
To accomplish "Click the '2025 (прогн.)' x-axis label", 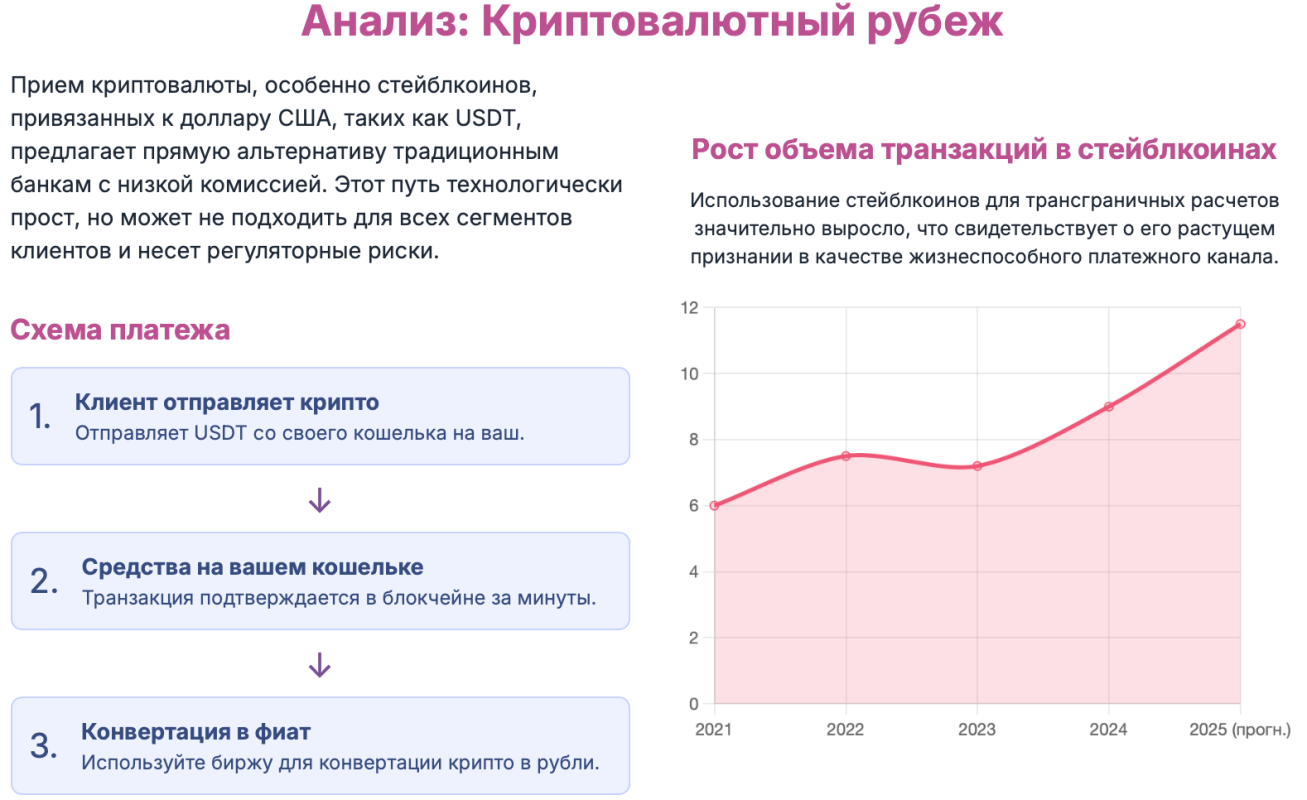I will point(1240,729).
